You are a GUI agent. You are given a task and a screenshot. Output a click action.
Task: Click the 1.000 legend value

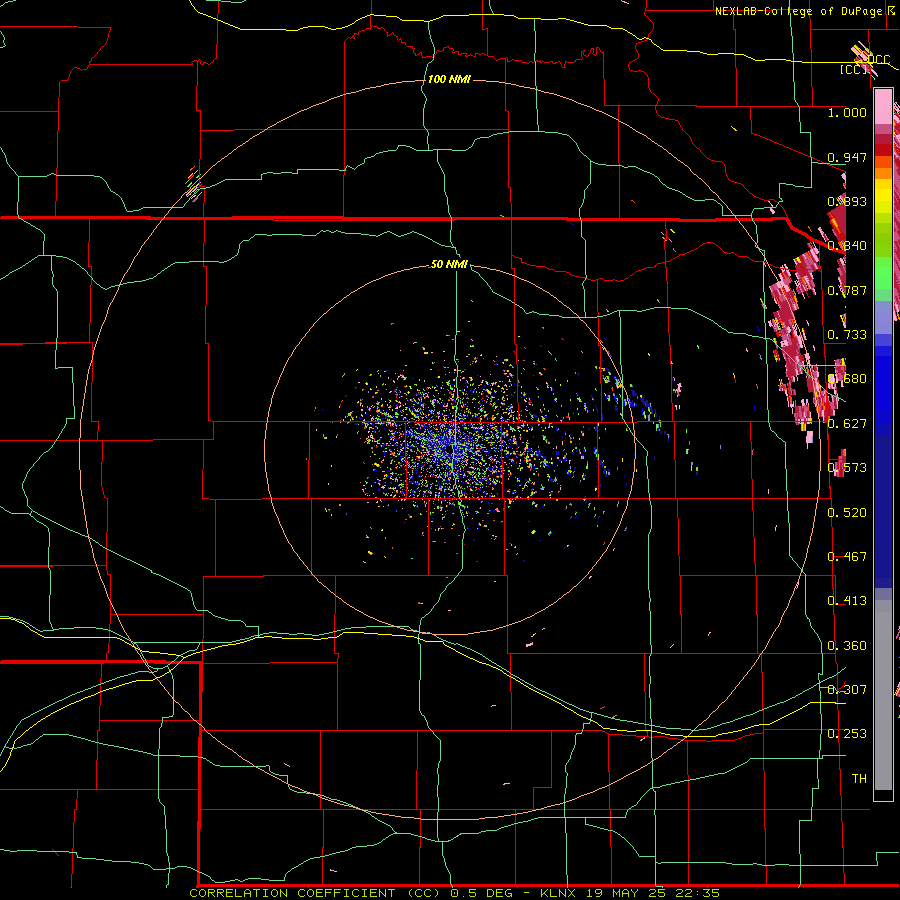tap(847, 112)
